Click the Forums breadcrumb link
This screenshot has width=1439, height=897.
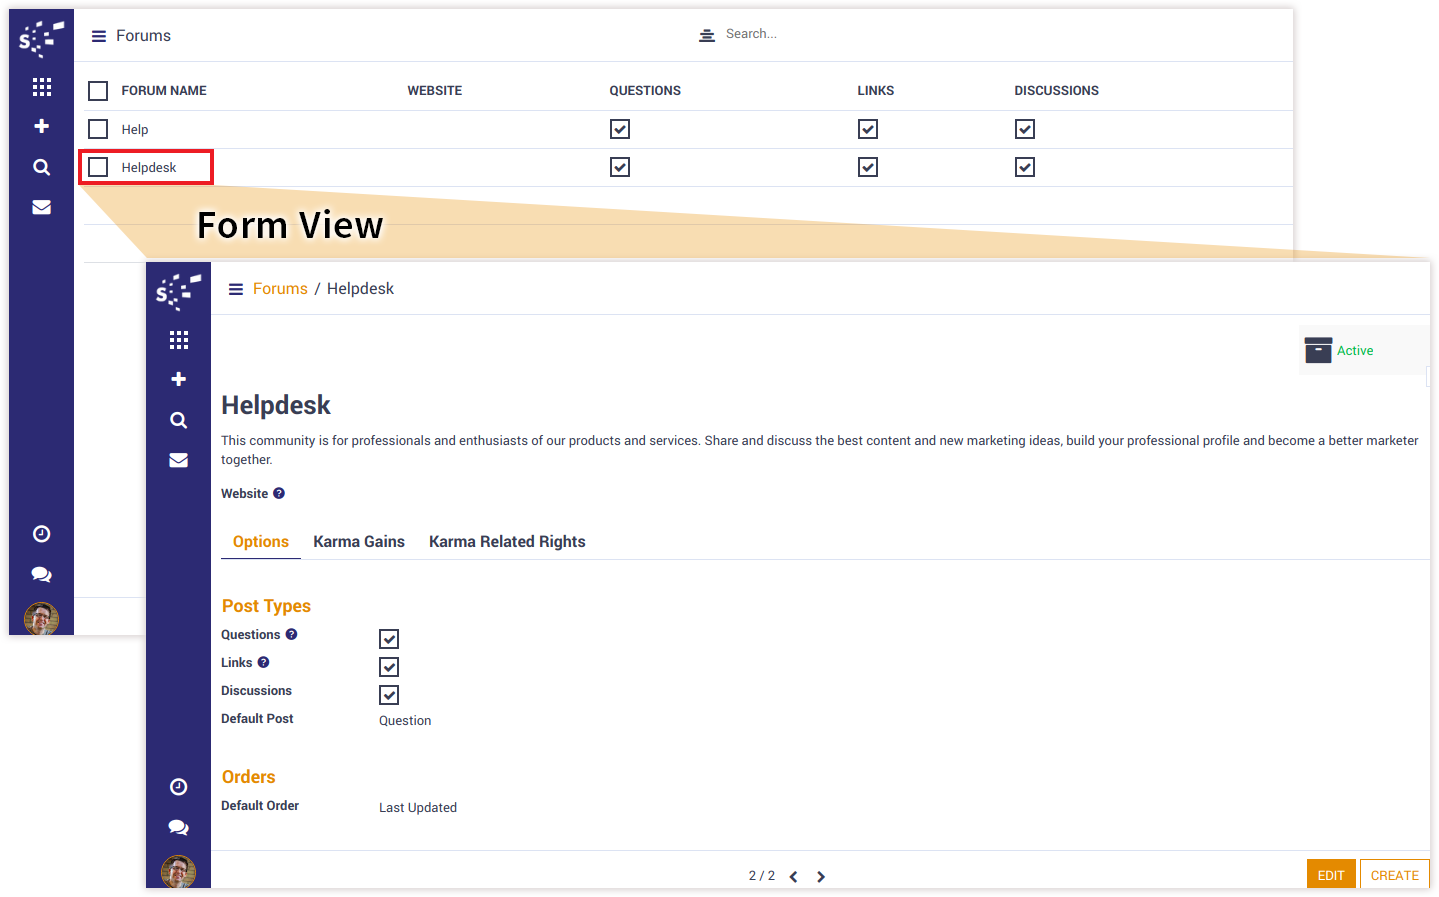[280, 288]
